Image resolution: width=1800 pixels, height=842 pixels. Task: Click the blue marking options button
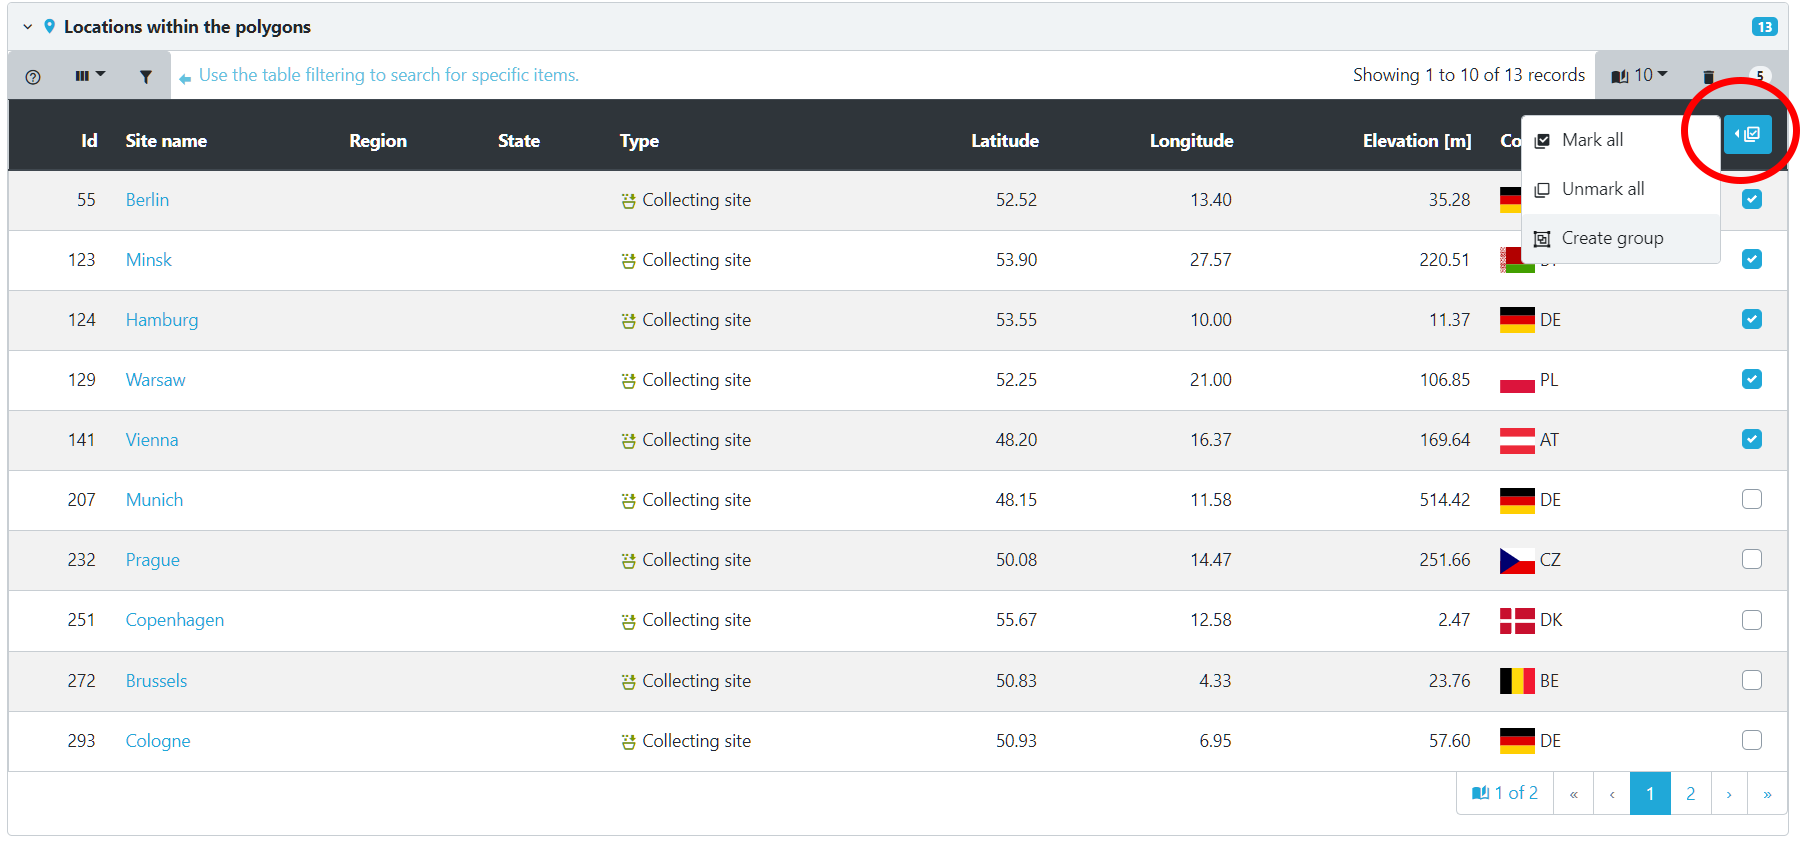(1747, 135)
